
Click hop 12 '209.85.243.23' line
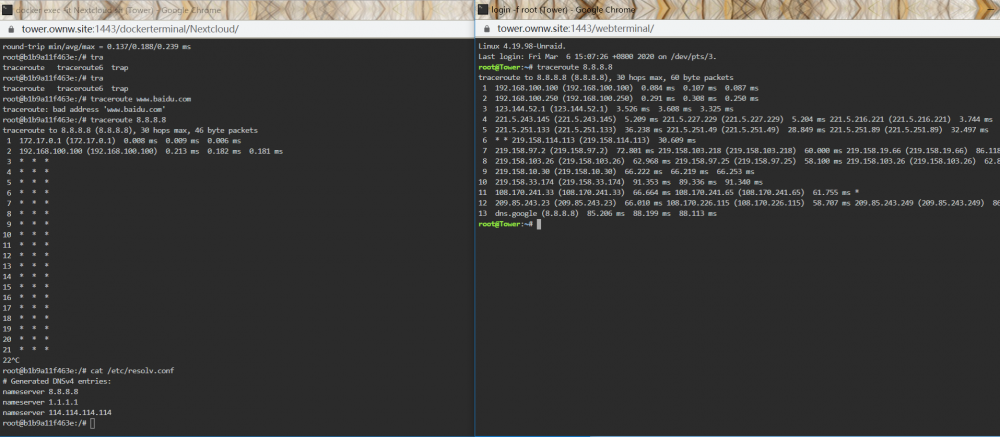[739, 203]
